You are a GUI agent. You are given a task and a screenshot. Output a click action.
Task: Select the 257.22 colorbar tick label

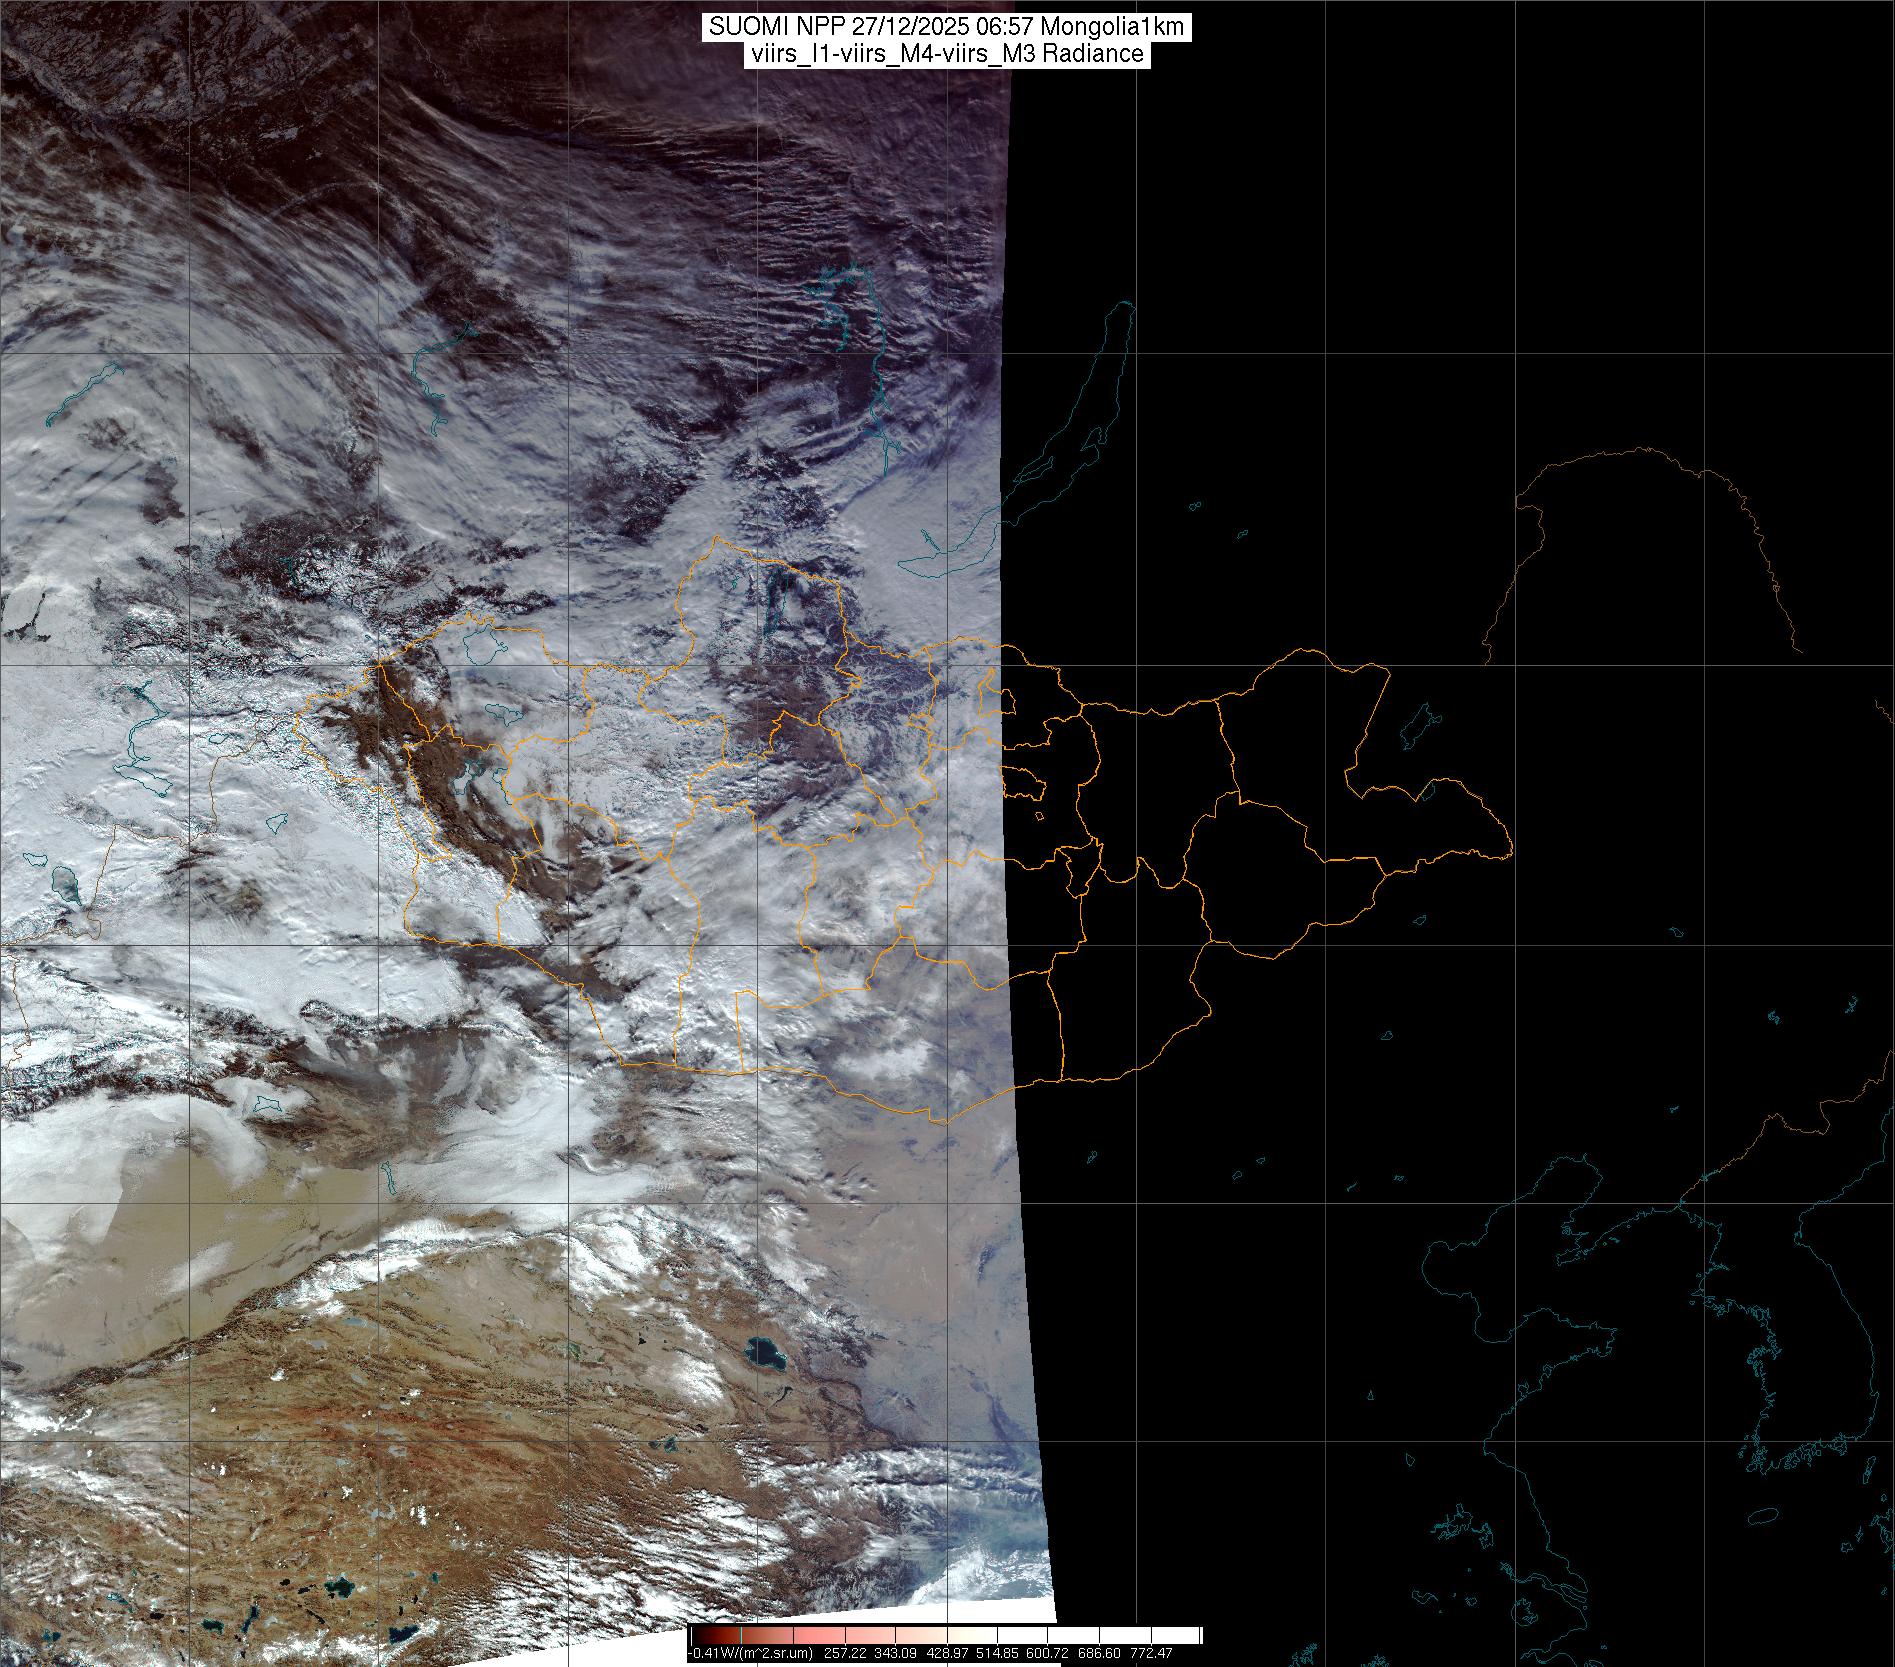click(x=847, y=1654)
